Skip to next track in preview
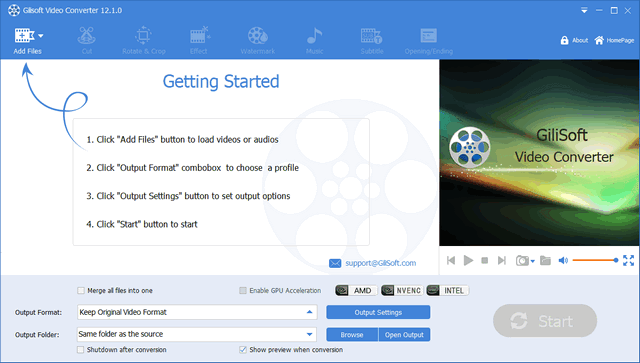This screenshot has width=640, height=363. [x=502, y=261]
